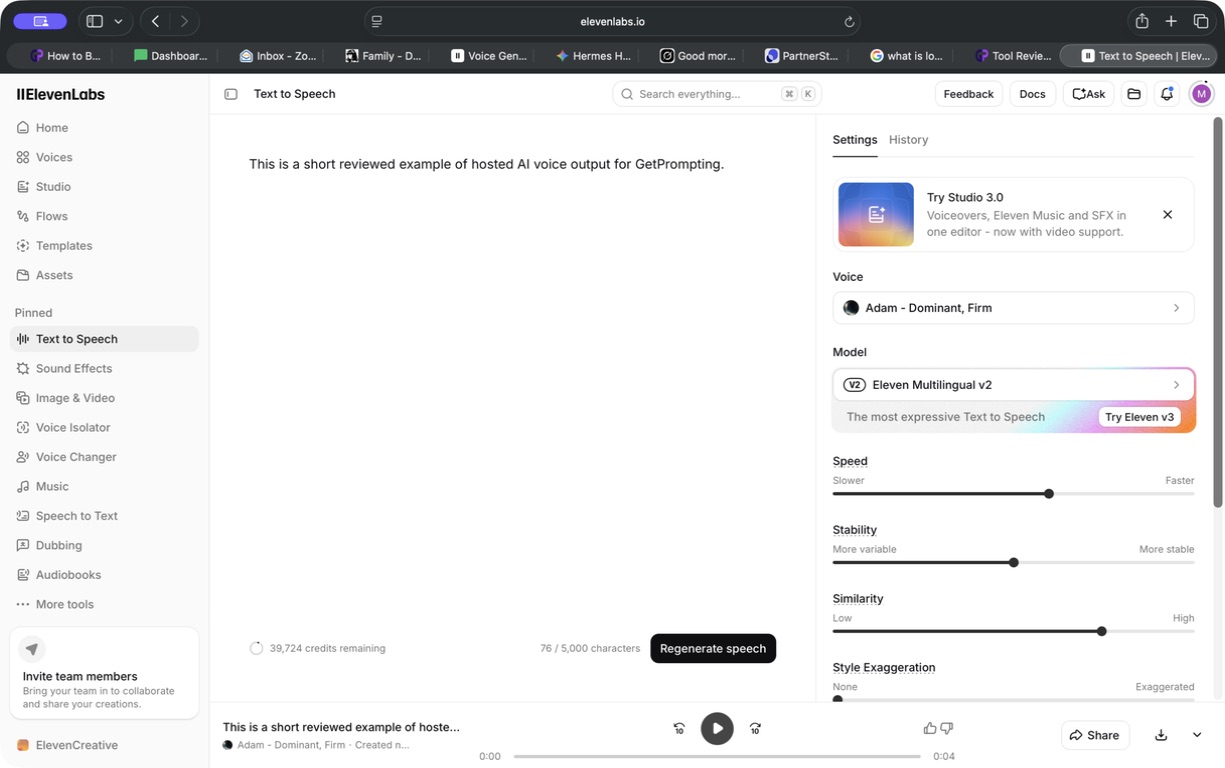Play the generated audio
Screen dimensions: 1225x768
point(717,729)
